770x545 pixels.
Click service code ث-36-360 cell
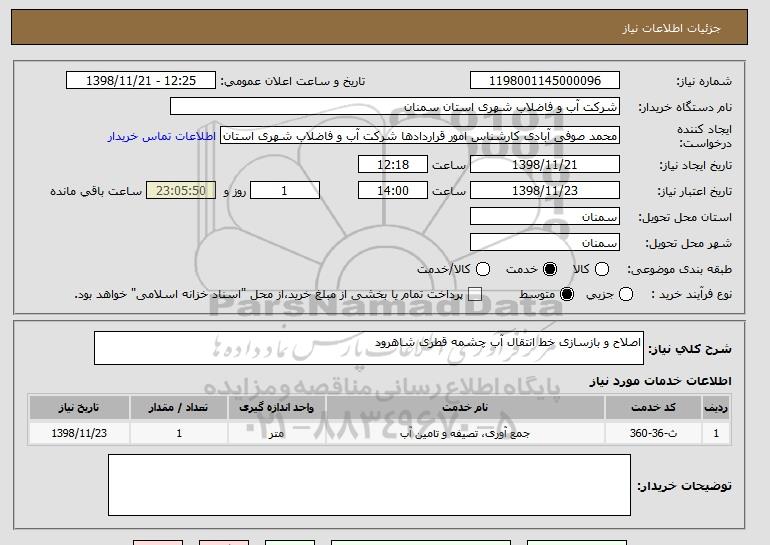(653, 433)
